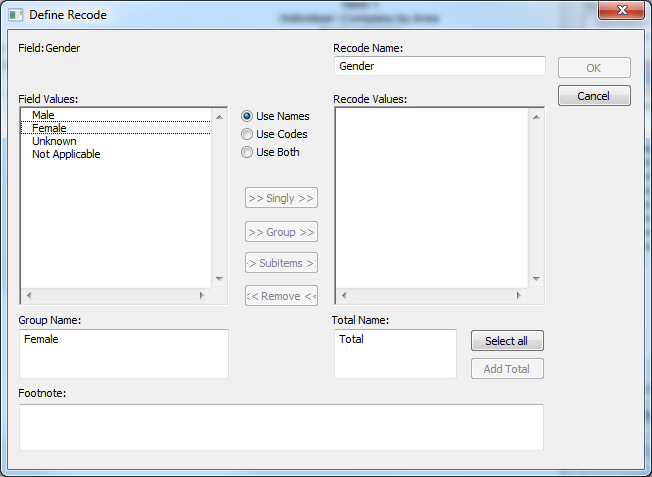Select Female in Field Values list
Viewport: 652px width, 477px height.
coord(49,128)
